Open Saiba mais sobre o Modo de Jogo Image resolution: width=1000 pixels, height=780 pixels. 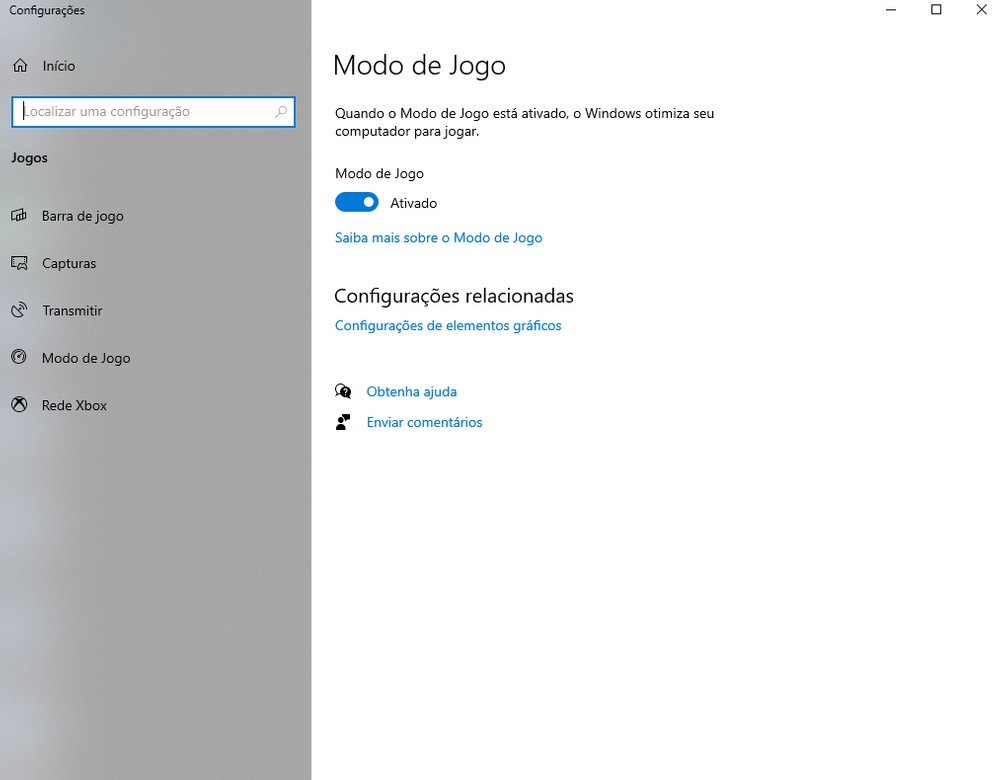(438, 238)
